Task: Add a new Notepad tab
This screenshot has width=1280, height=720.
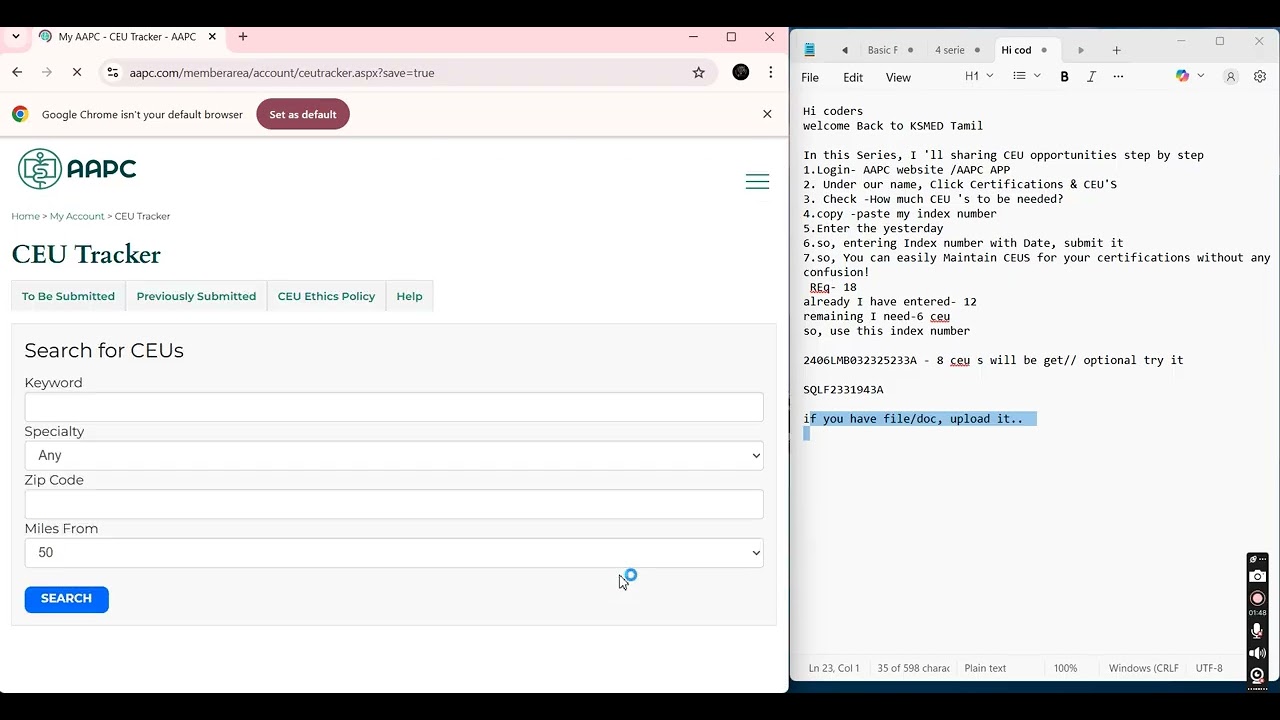Action: [1117, 50]
